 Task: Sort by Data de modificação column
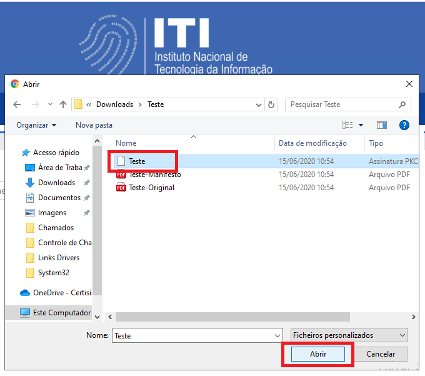[x=313, y=143]
